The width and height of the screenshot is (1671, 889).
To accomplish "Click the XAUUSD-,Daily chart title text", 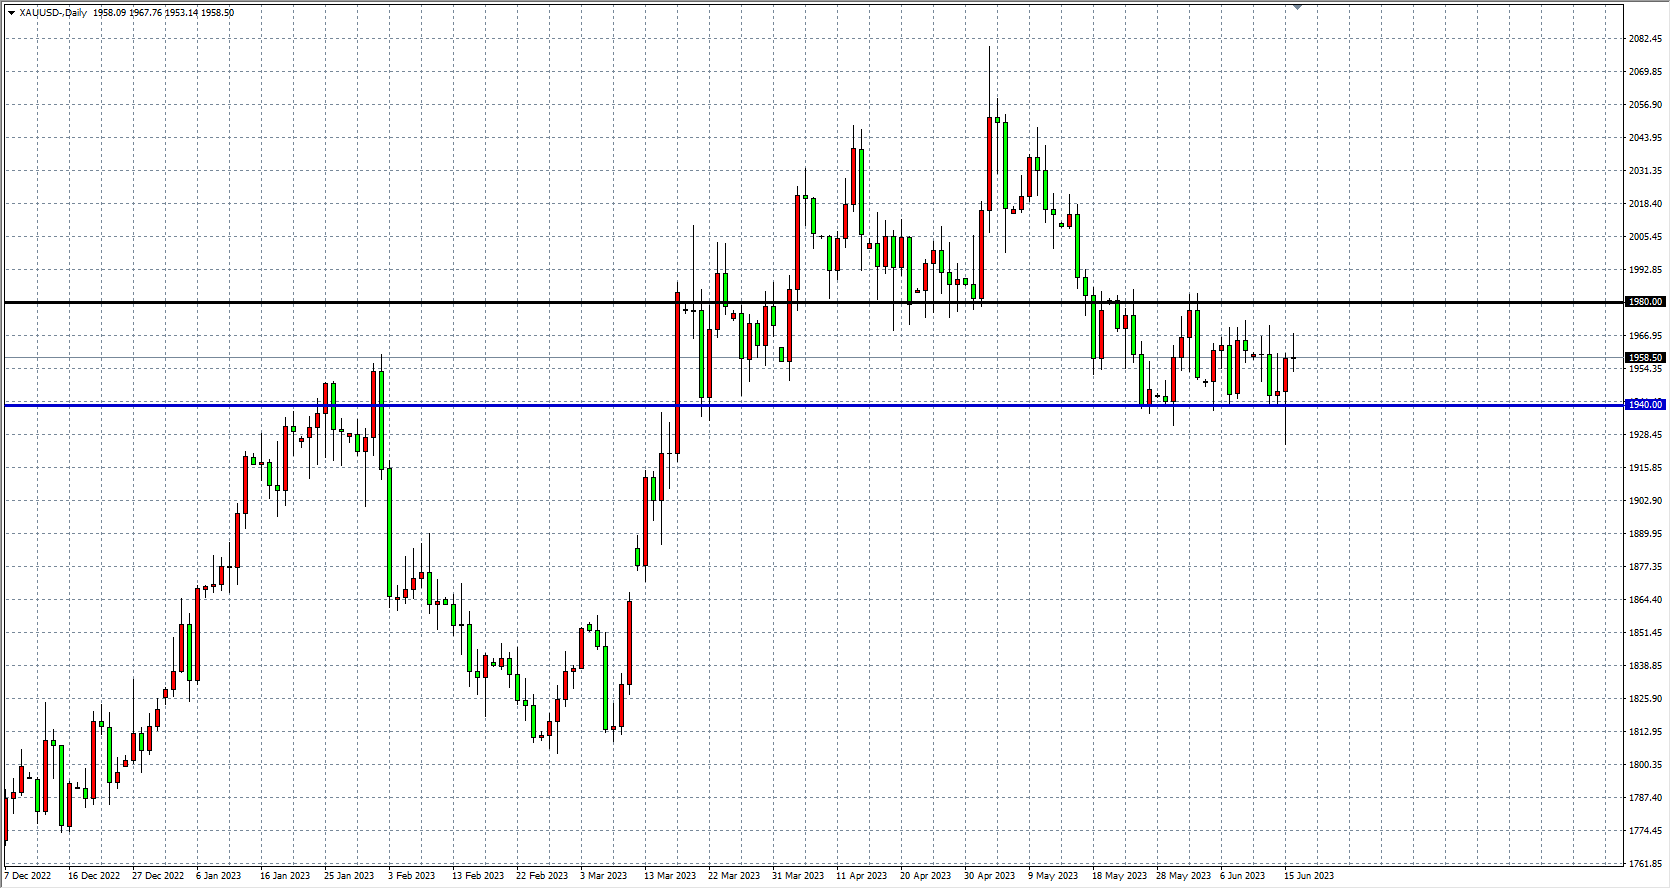I will click(53, 13).
